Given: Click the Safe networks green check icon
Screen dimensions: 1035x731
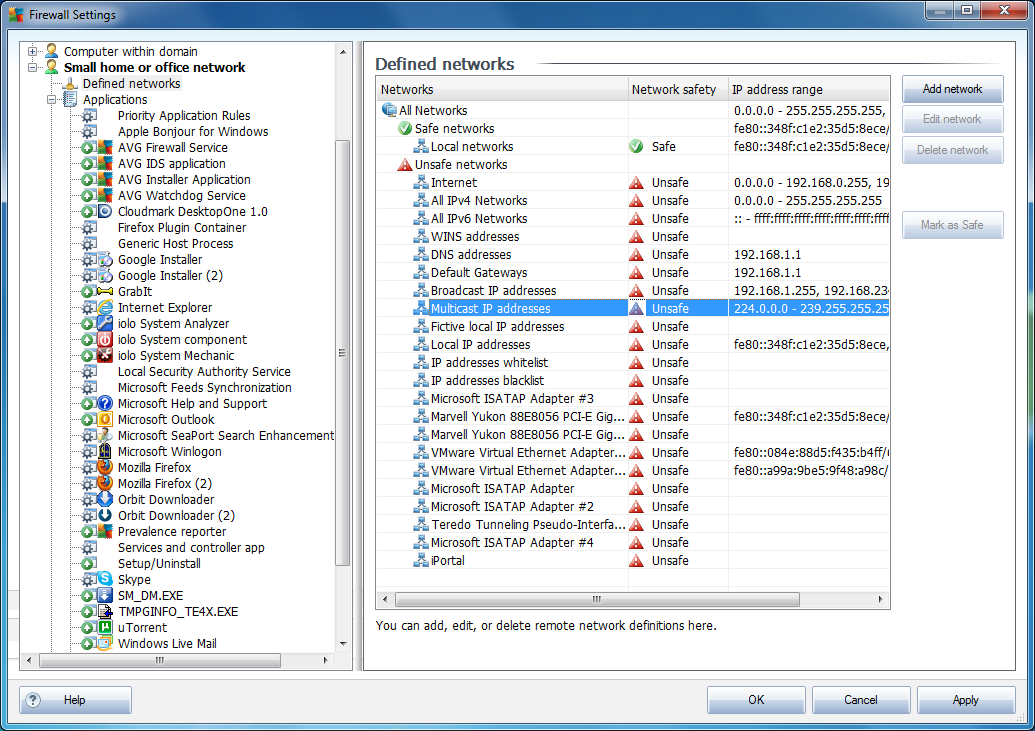Looking at the screenshot, I should [x=405, y=128].
